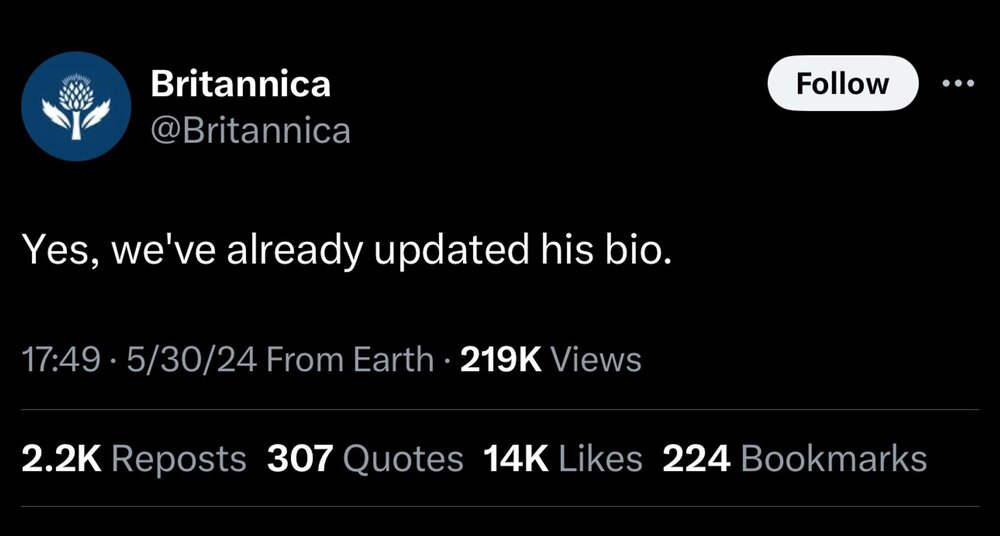Viewport: 1000px width, 536px height.
Task: Click the Britannica display name
Action: point(240,84)
